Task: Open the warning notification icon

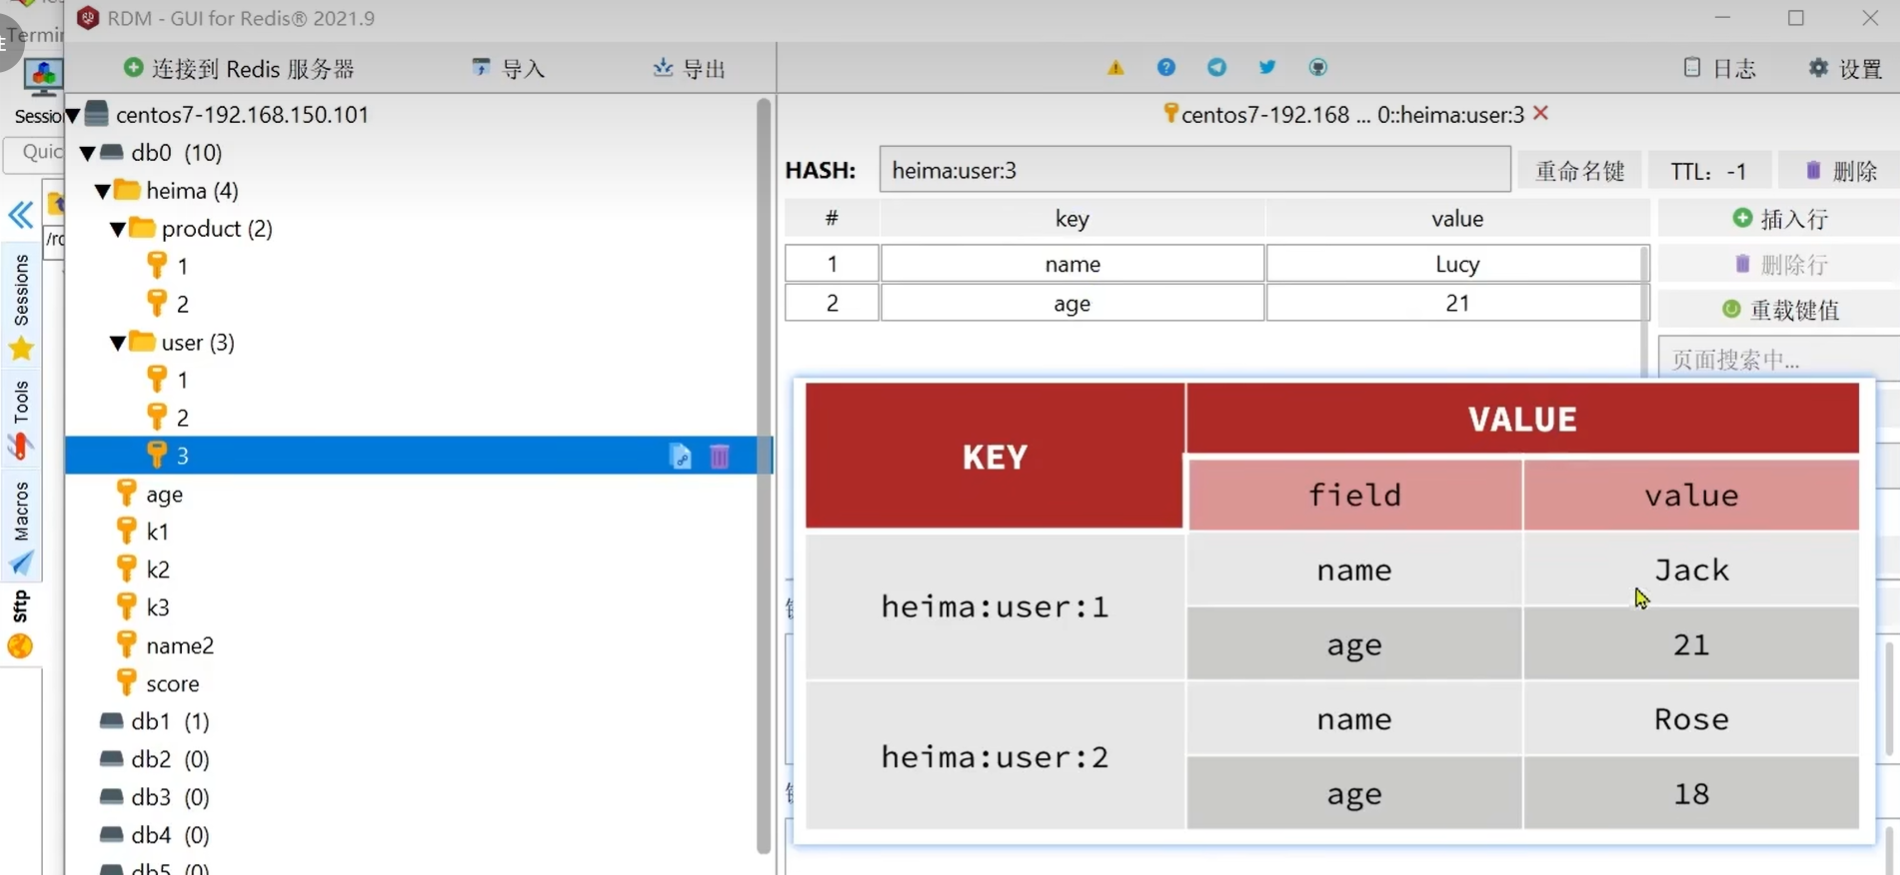Action: (x=1115, y=68)
